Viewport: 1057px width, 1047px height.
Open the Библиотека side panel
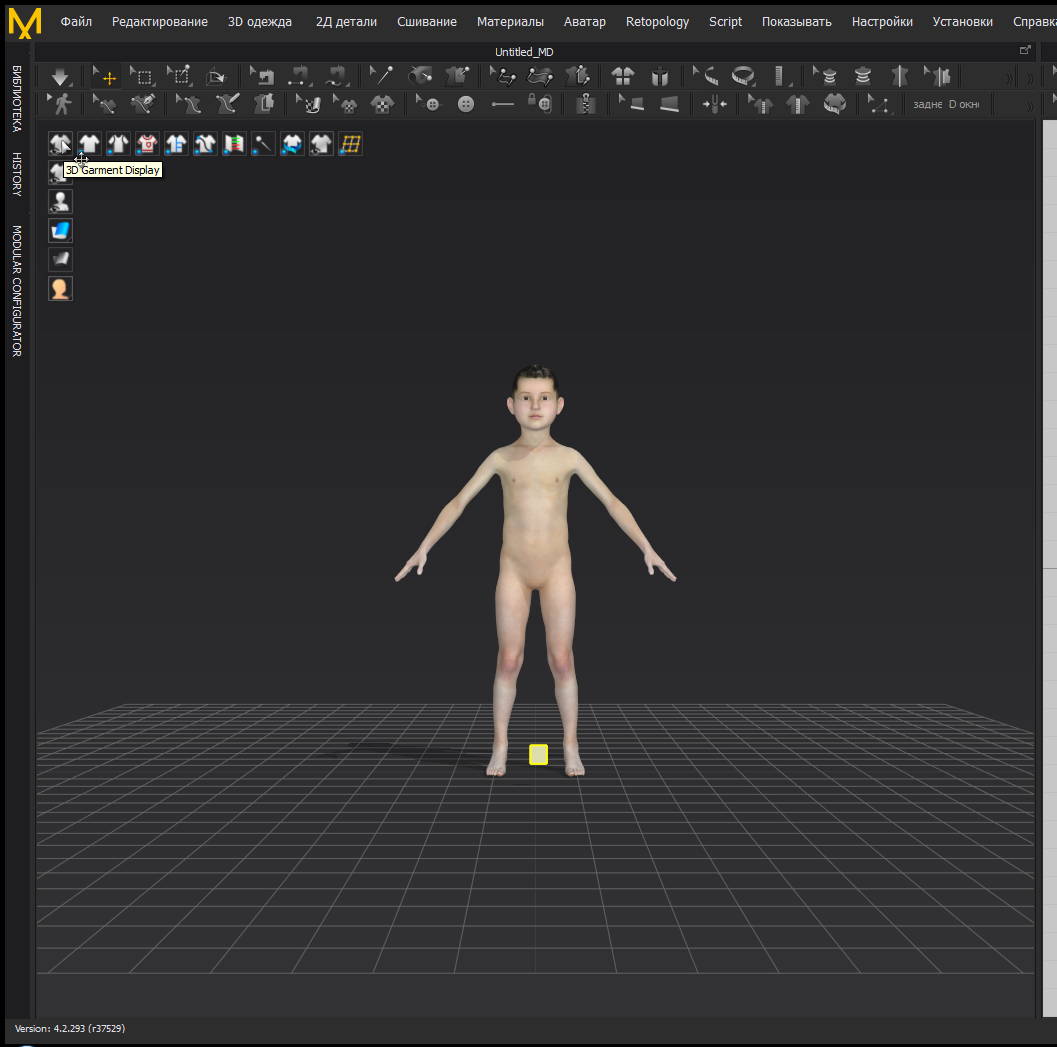tap(17, 98)
